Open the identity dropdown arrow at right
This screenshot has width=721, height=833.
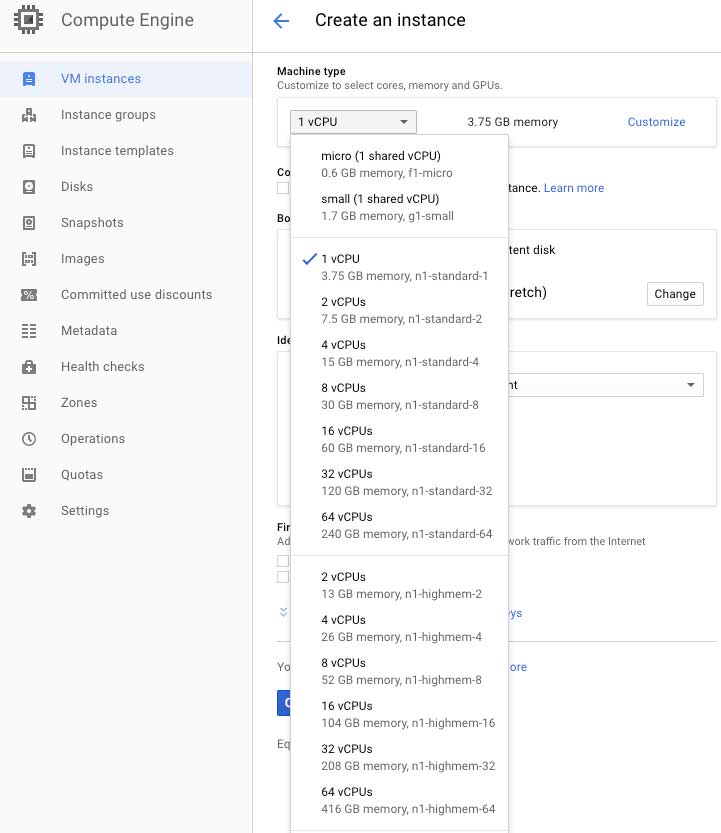click(x=691, y=385)
